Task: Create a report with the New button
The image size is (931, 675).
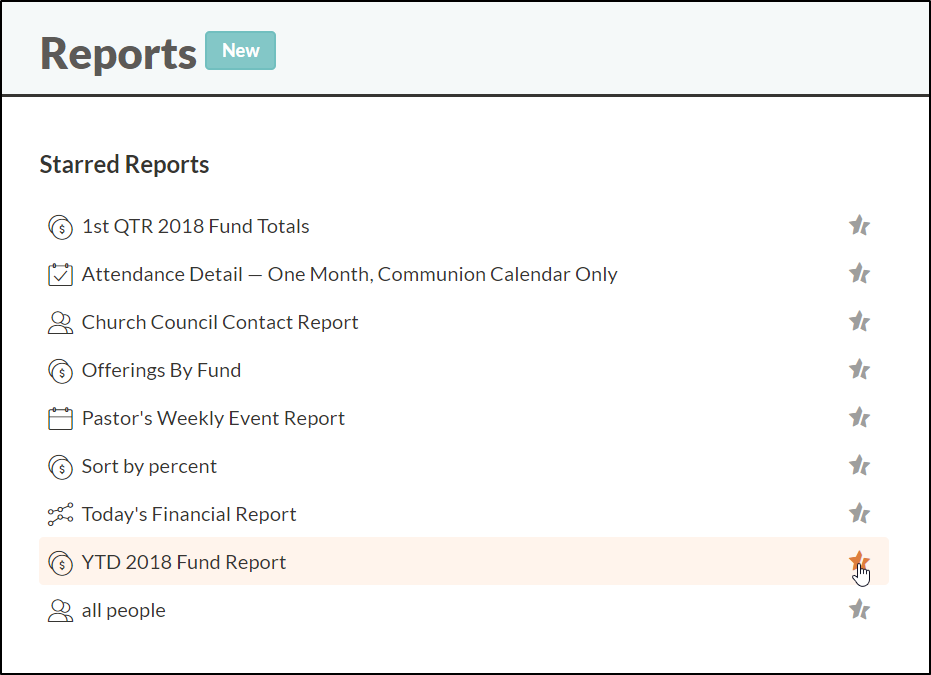Action: tap(240, 50)
